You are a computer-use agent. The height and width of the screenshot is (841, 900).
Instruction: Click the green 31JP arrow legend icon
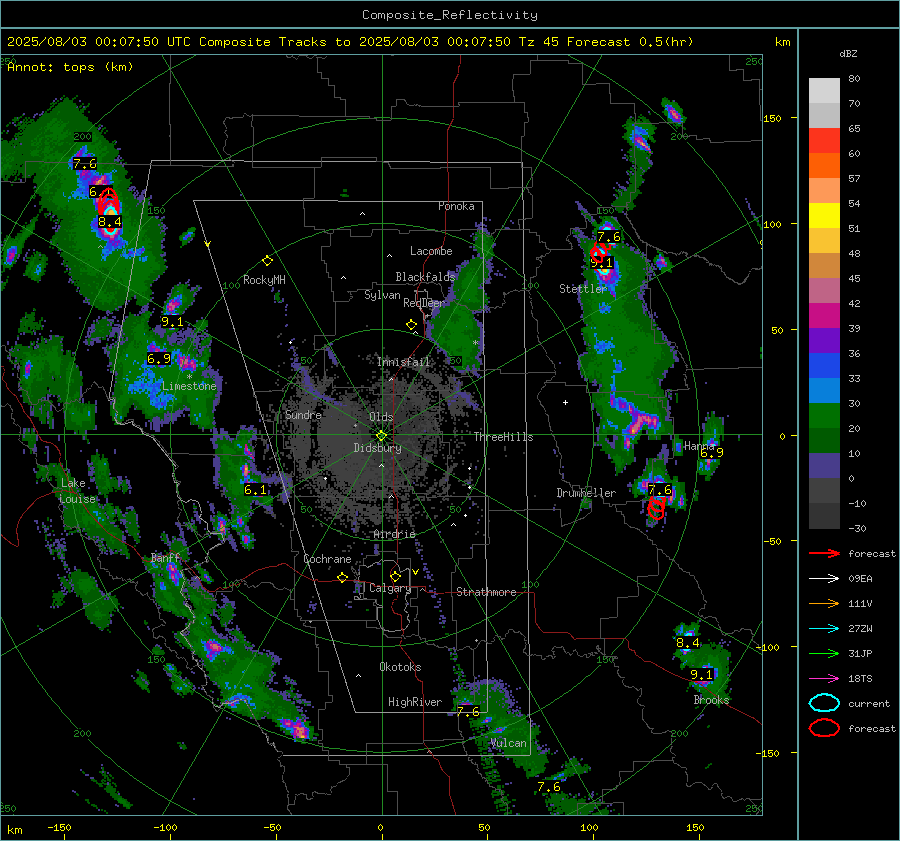coord(824,653)
